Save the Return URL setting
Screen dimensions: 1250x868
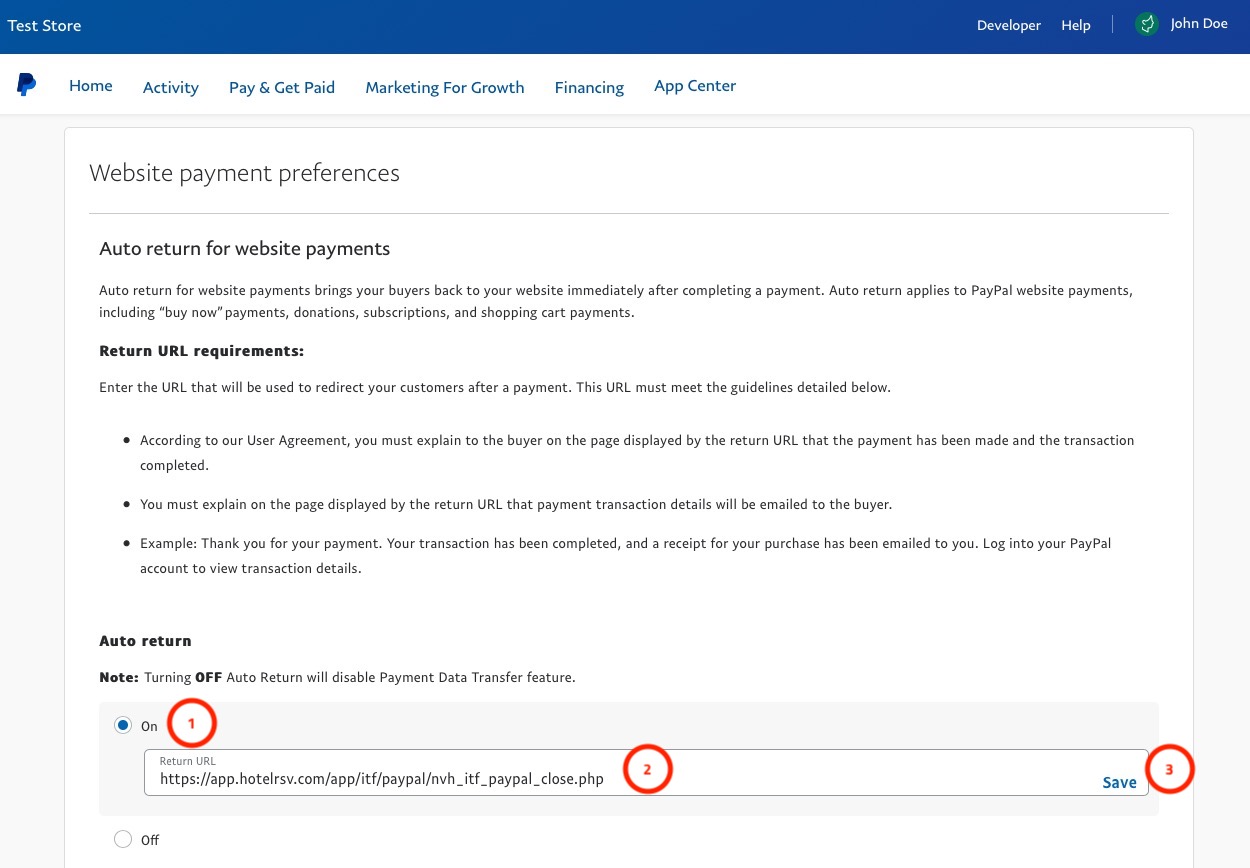1119,782
